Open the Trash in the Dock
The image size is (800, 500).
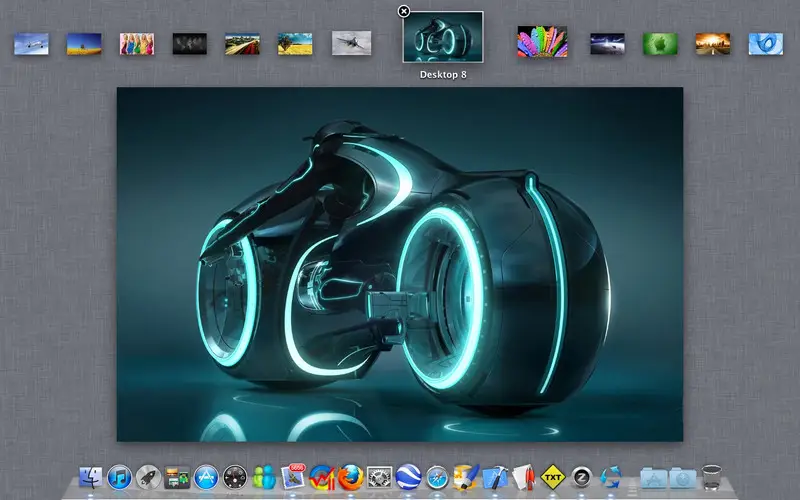tap(711, 478)
